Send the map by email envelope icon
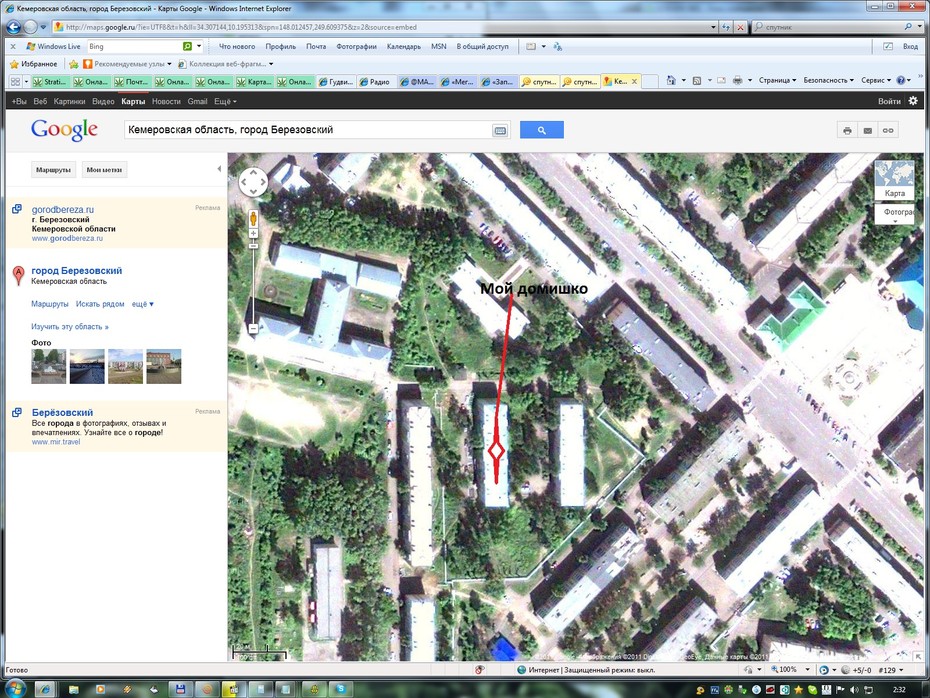Screen dimensions: 930x698 868,130
